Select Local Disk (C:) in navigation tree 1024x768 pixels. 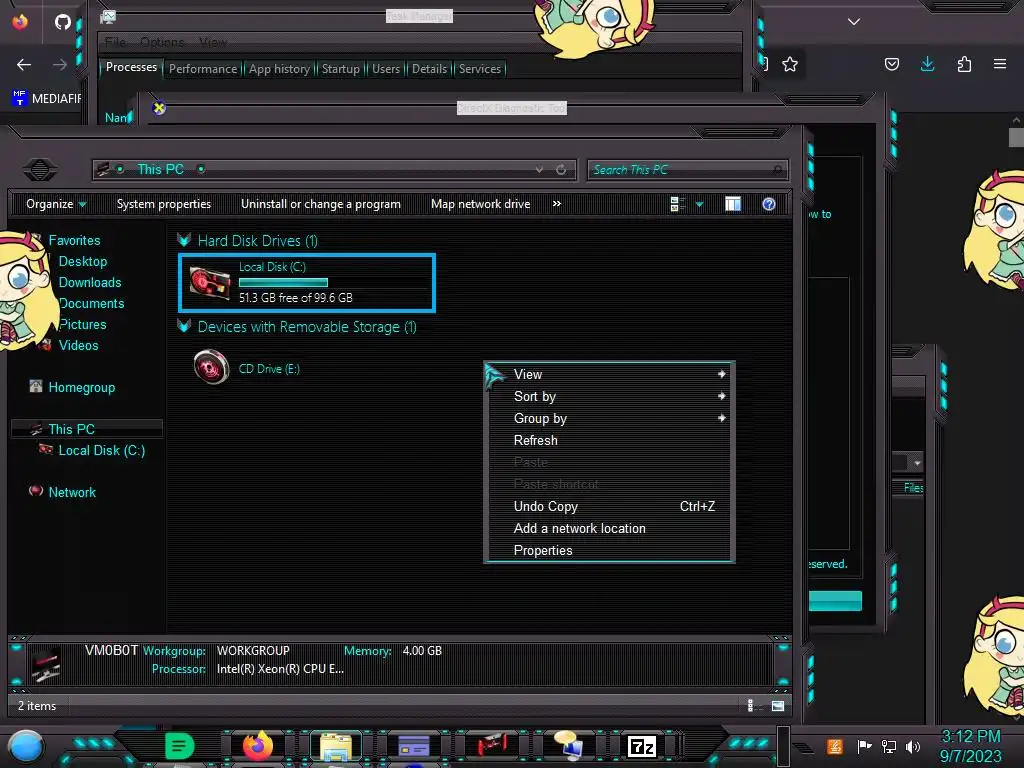[93, 450]
